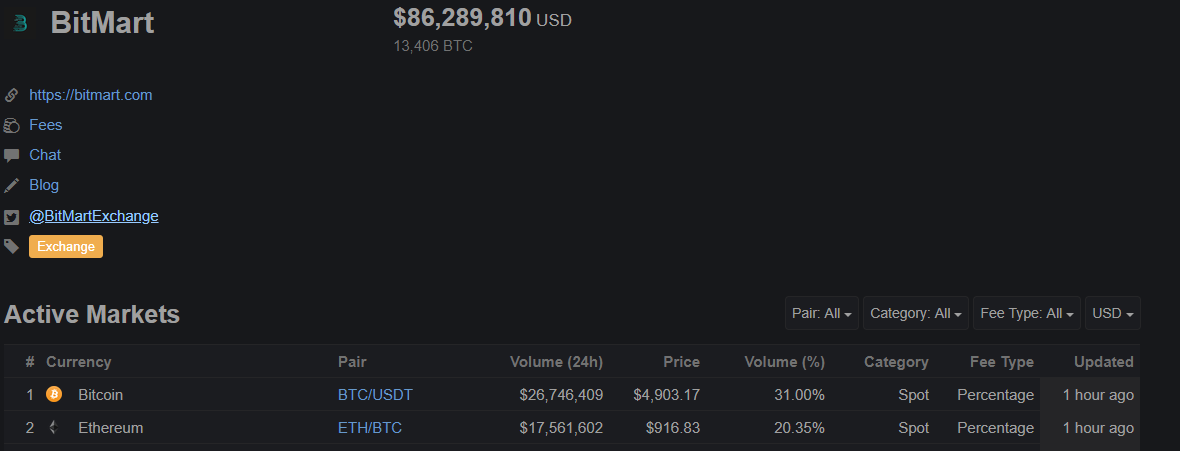Click the chain link icon beside website URL

[x=11, y=96]
